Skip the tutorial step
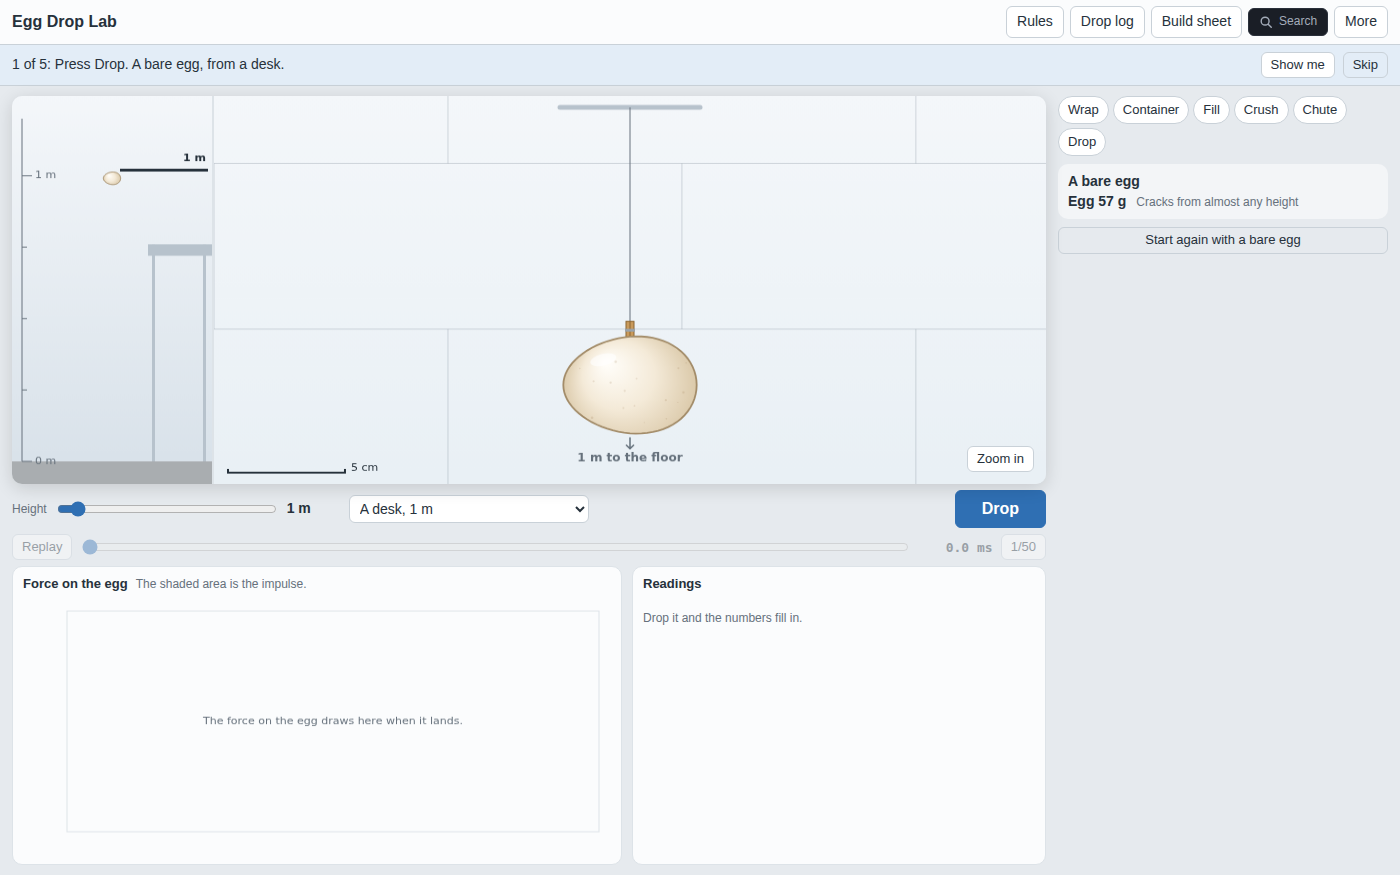This screenshot has height=875, width=1400. pyautogui.click(x=1365, y=65)
